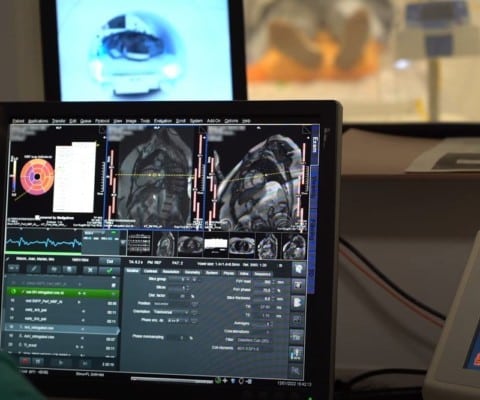Click the red stop scan button

tap(25, 361)
